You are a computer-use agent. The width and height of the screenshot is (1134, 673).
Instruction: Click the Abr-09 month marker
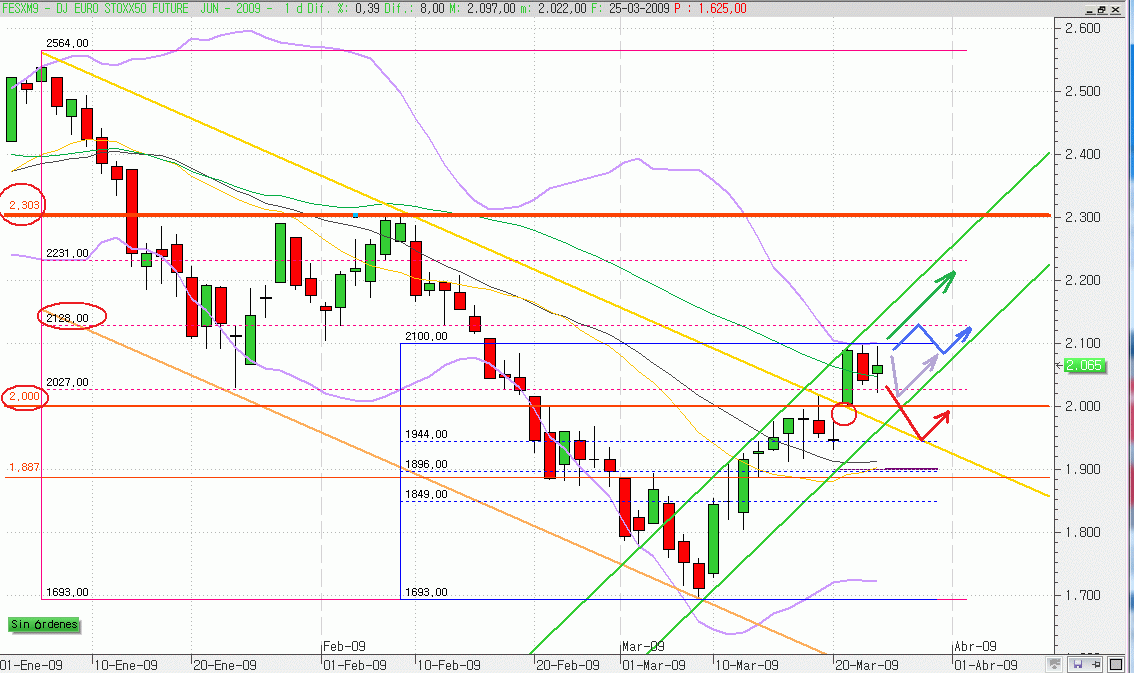coord(976,646)
